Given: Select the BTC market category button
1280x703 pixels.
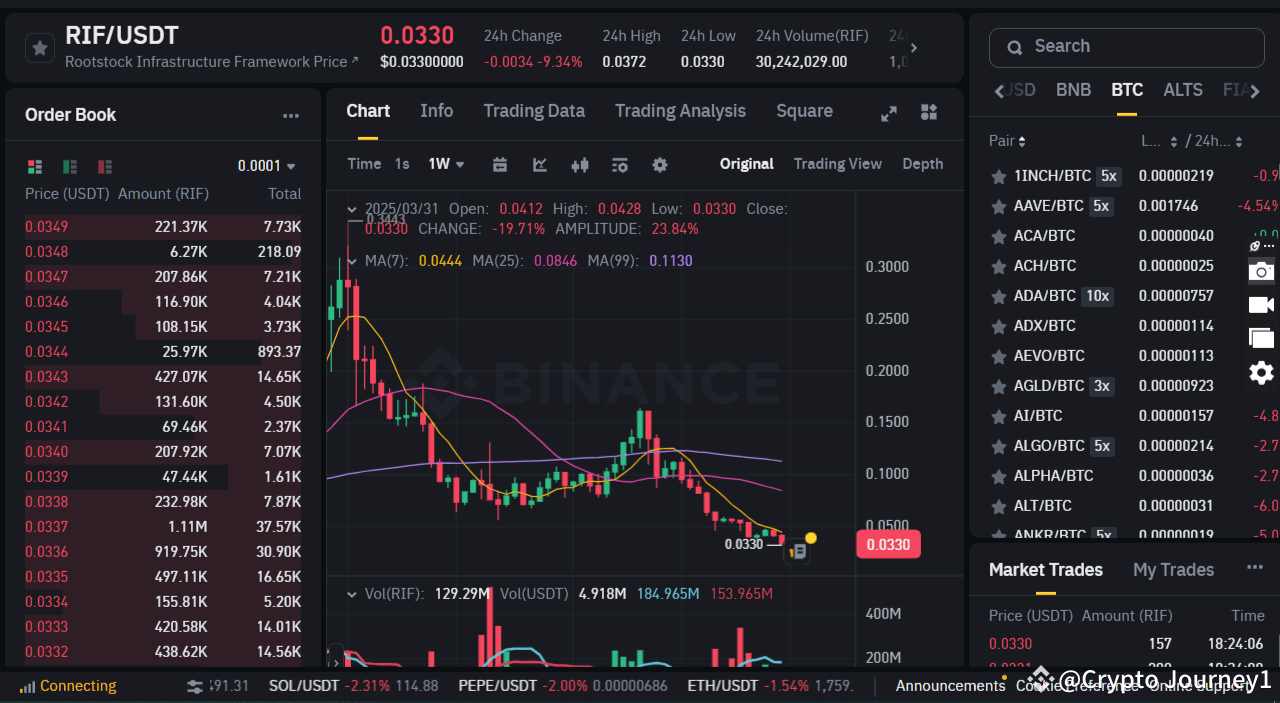Looking at the screenshot, I should point(1127,90).
